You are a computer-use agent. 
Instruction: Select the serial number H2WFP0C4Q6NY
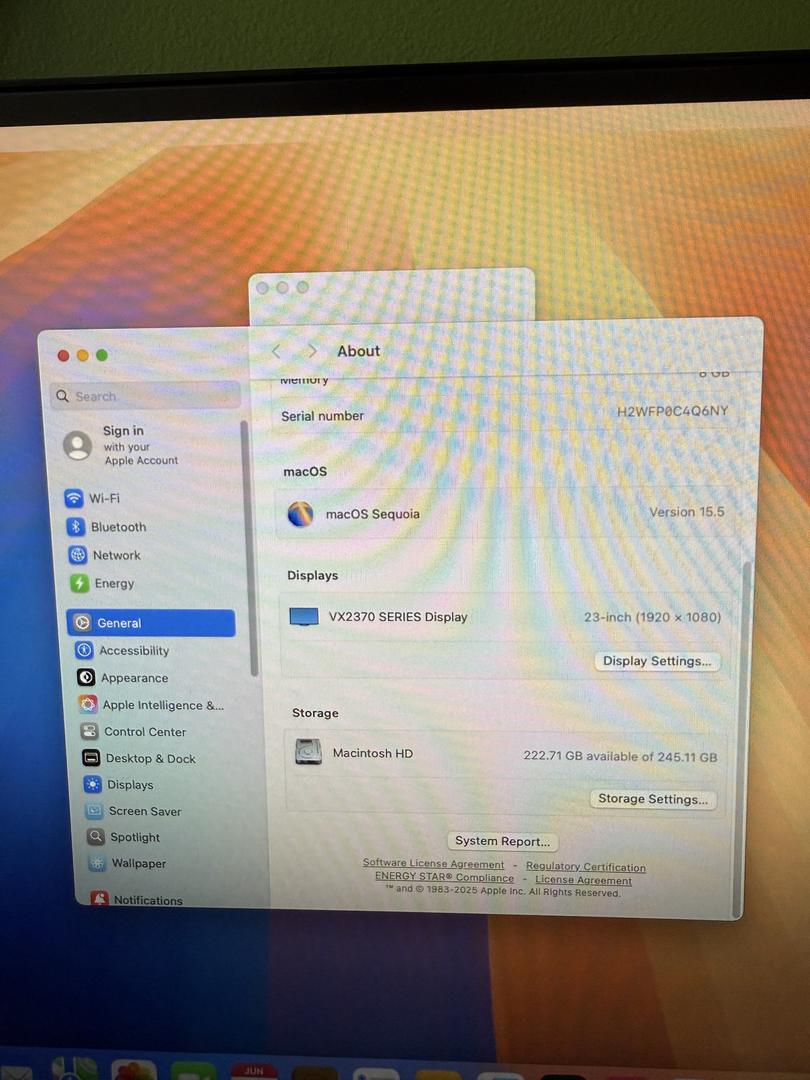[672, 411]
